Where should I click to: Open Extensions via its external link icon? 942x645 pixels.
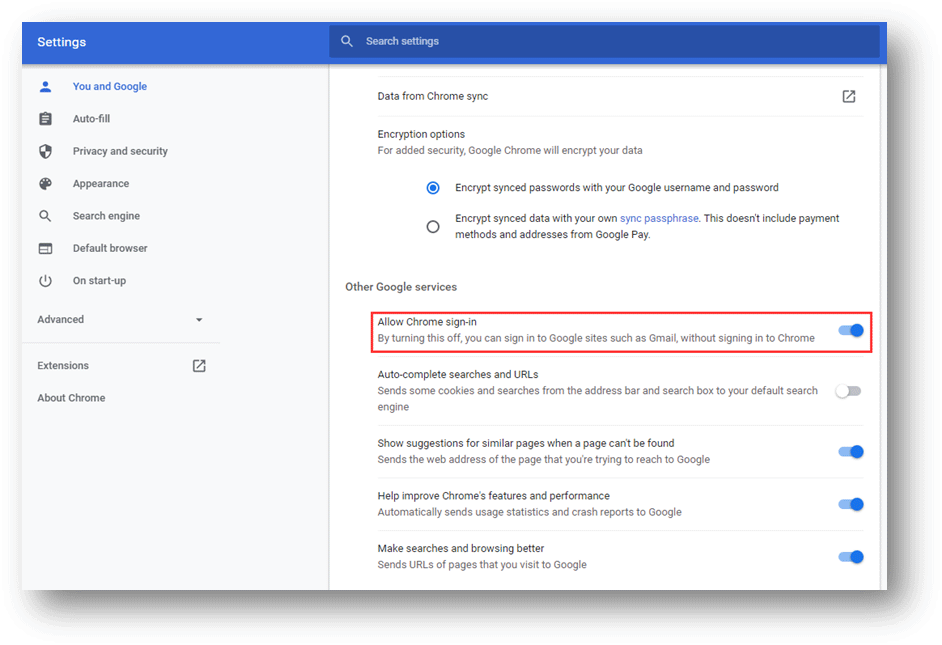click(x=199, y=365)
